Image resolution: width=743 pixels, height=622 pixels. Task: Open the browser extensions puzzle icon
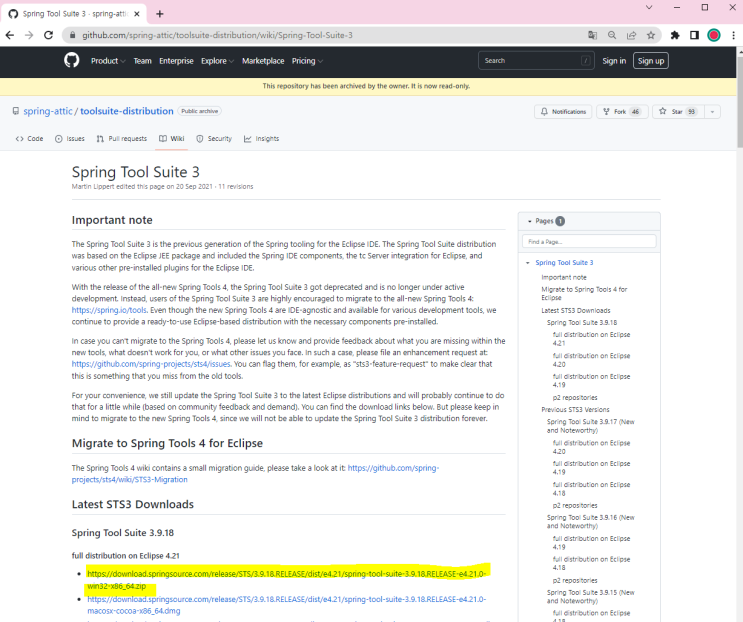pyautogui.click(x=675, y=34)
